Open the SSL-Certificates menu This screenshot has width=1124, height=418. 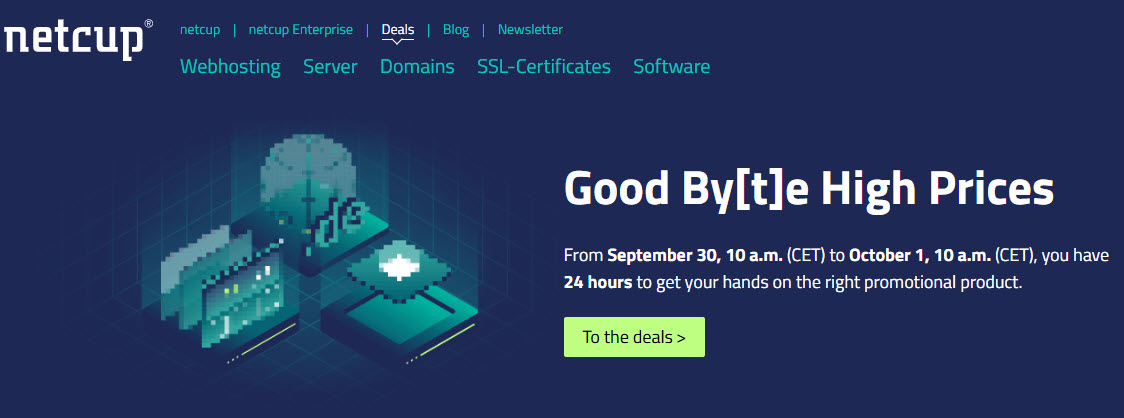544,67
